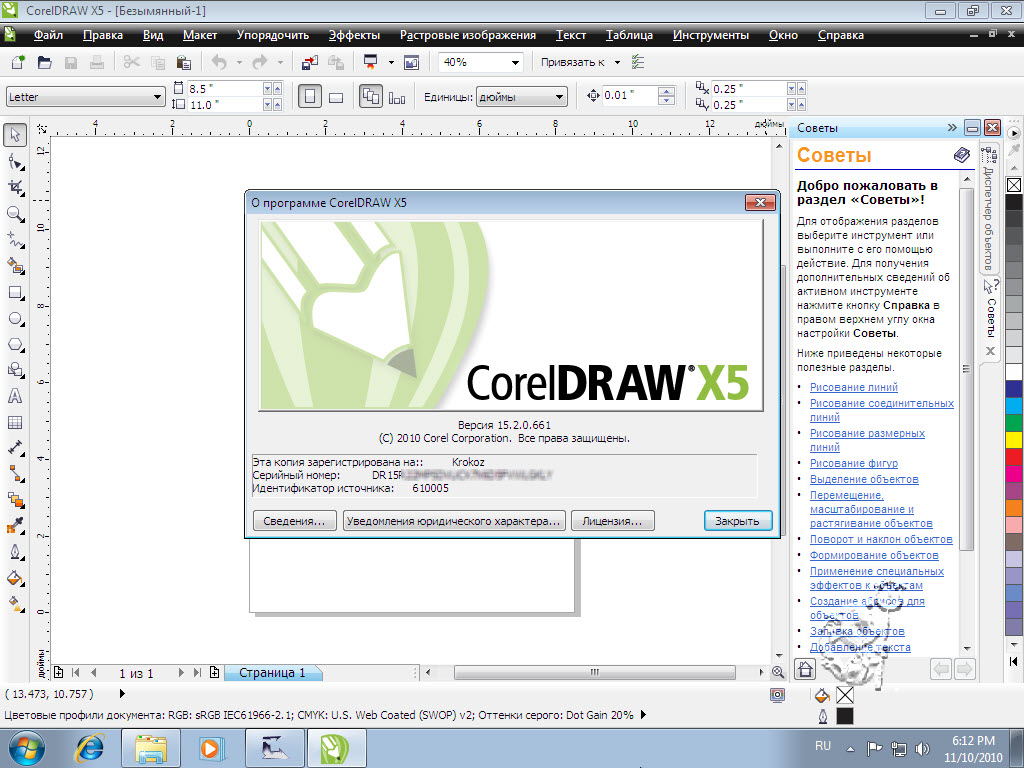This screenshot has width=1024, height=768.
Task: Select the Color Eyedropper tool
Action: (x=15, y=526)
